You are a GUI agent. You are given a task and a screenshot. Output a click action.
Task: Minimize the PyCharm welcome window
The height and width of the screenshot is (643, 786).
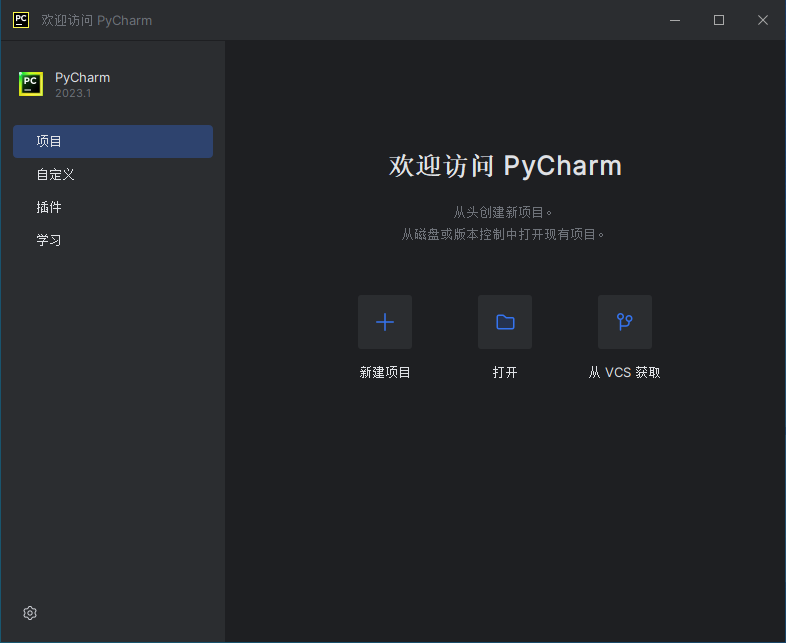pyautogui.click(x=675, y=20)
